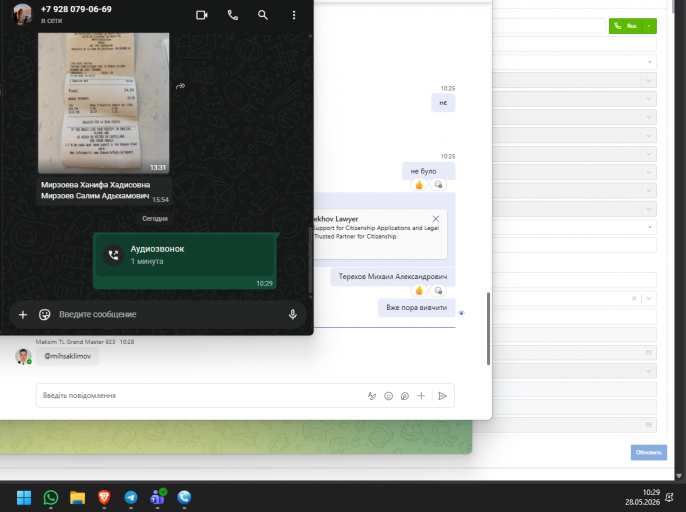Open Microsoft Teams from the taskbar
Viewport: 686px width, 512px height.
tap(158, 498)
